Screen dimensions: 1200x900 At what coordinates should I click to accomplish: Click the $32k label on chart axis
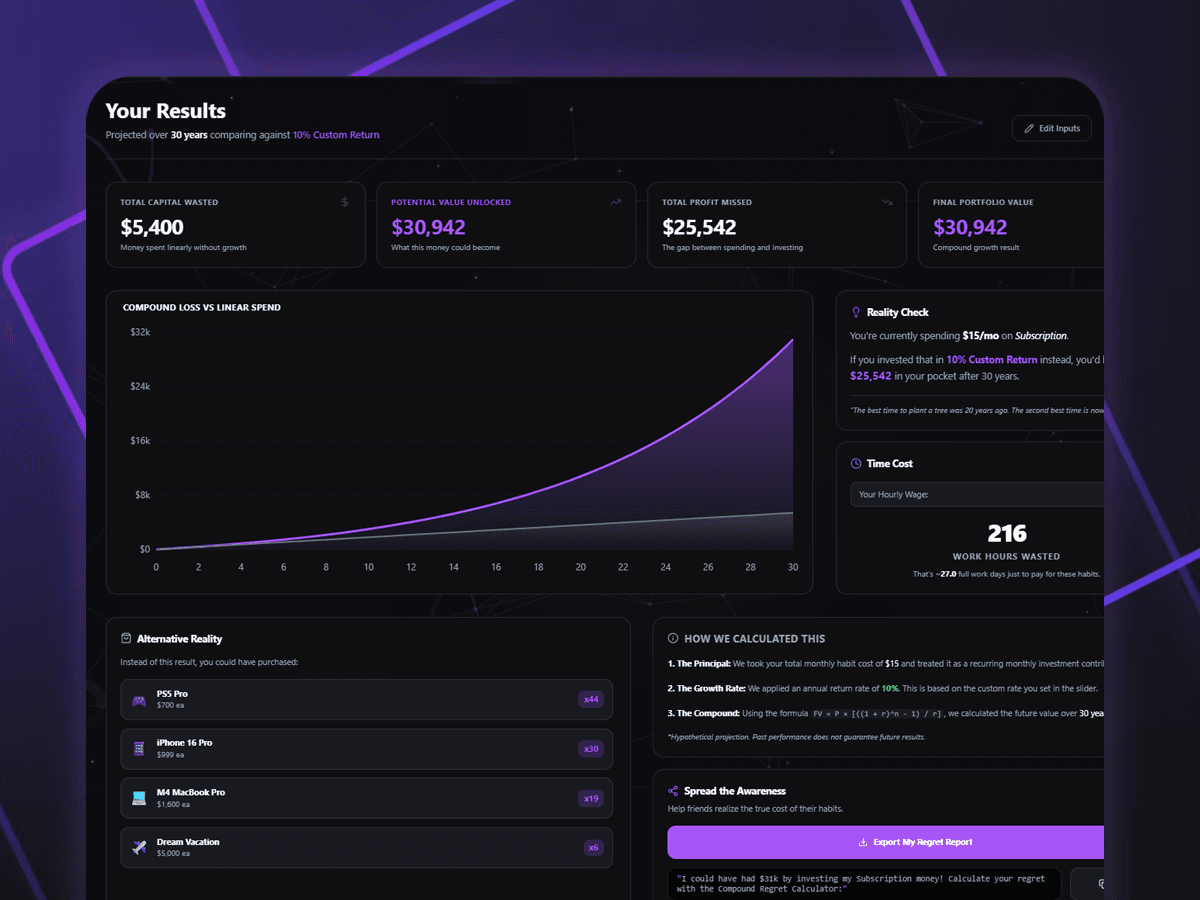click(x=140, y=331)
